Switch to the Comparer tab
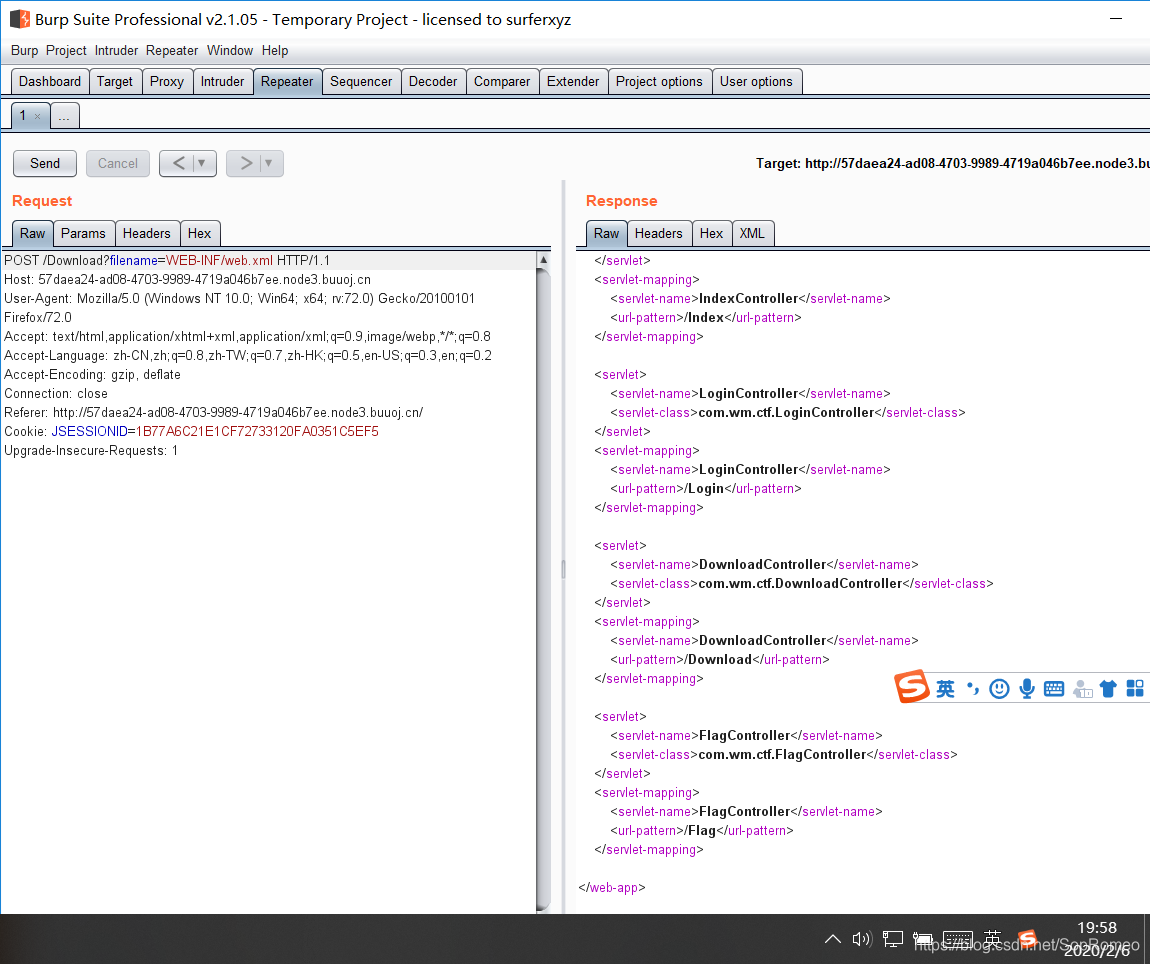Image resolution: width=1150 pixels, height=964 pixels. 502,81
